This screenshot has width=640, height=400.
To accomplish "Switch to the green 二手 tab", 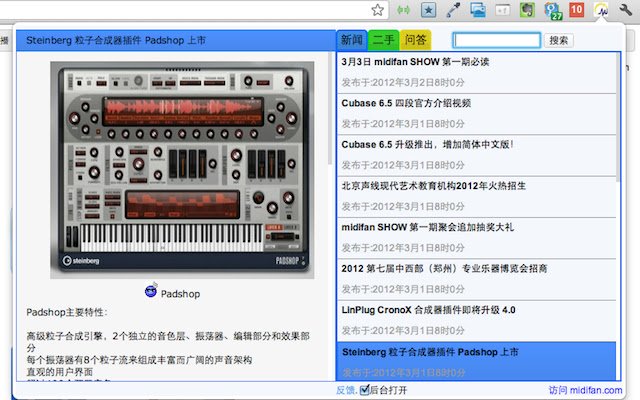I will coord(383,40).
